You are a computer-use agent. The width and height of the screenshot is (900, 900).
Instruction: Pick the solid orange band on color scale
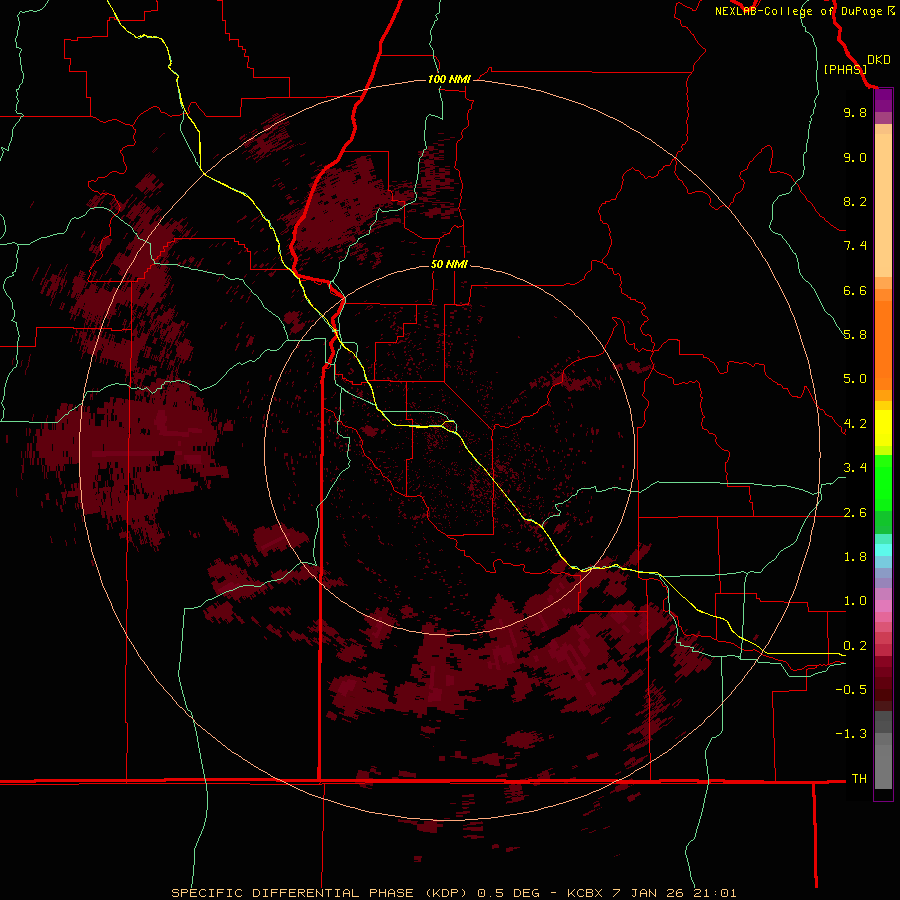(x=883, y=346)
